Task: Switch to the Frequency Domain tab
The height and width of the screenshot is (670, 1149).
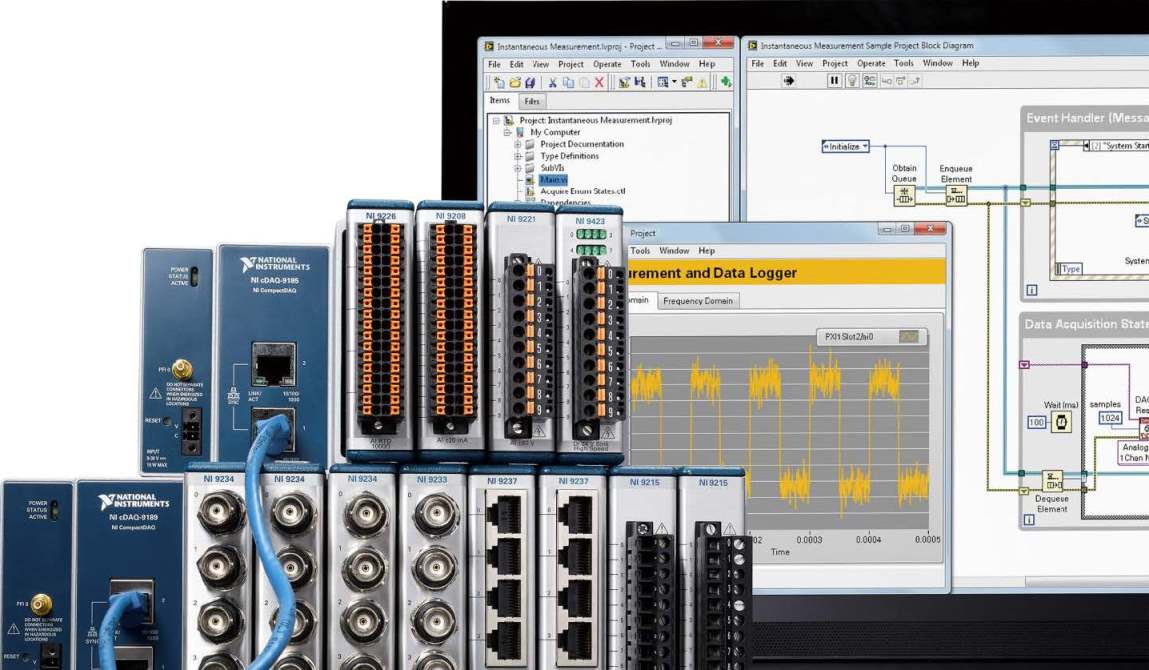Action: point(698,301)
